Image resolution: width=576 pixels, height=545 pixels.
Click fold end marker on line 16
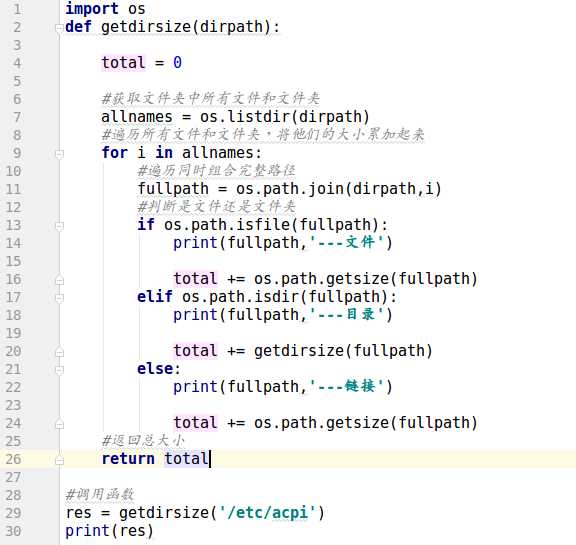[x=59, y=281]
